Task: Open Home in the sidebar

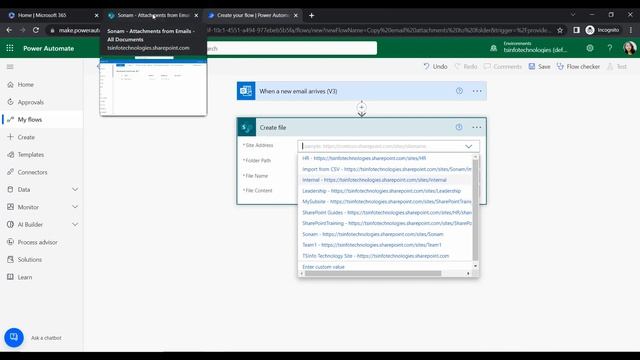Action: click(x=25, y=84)
